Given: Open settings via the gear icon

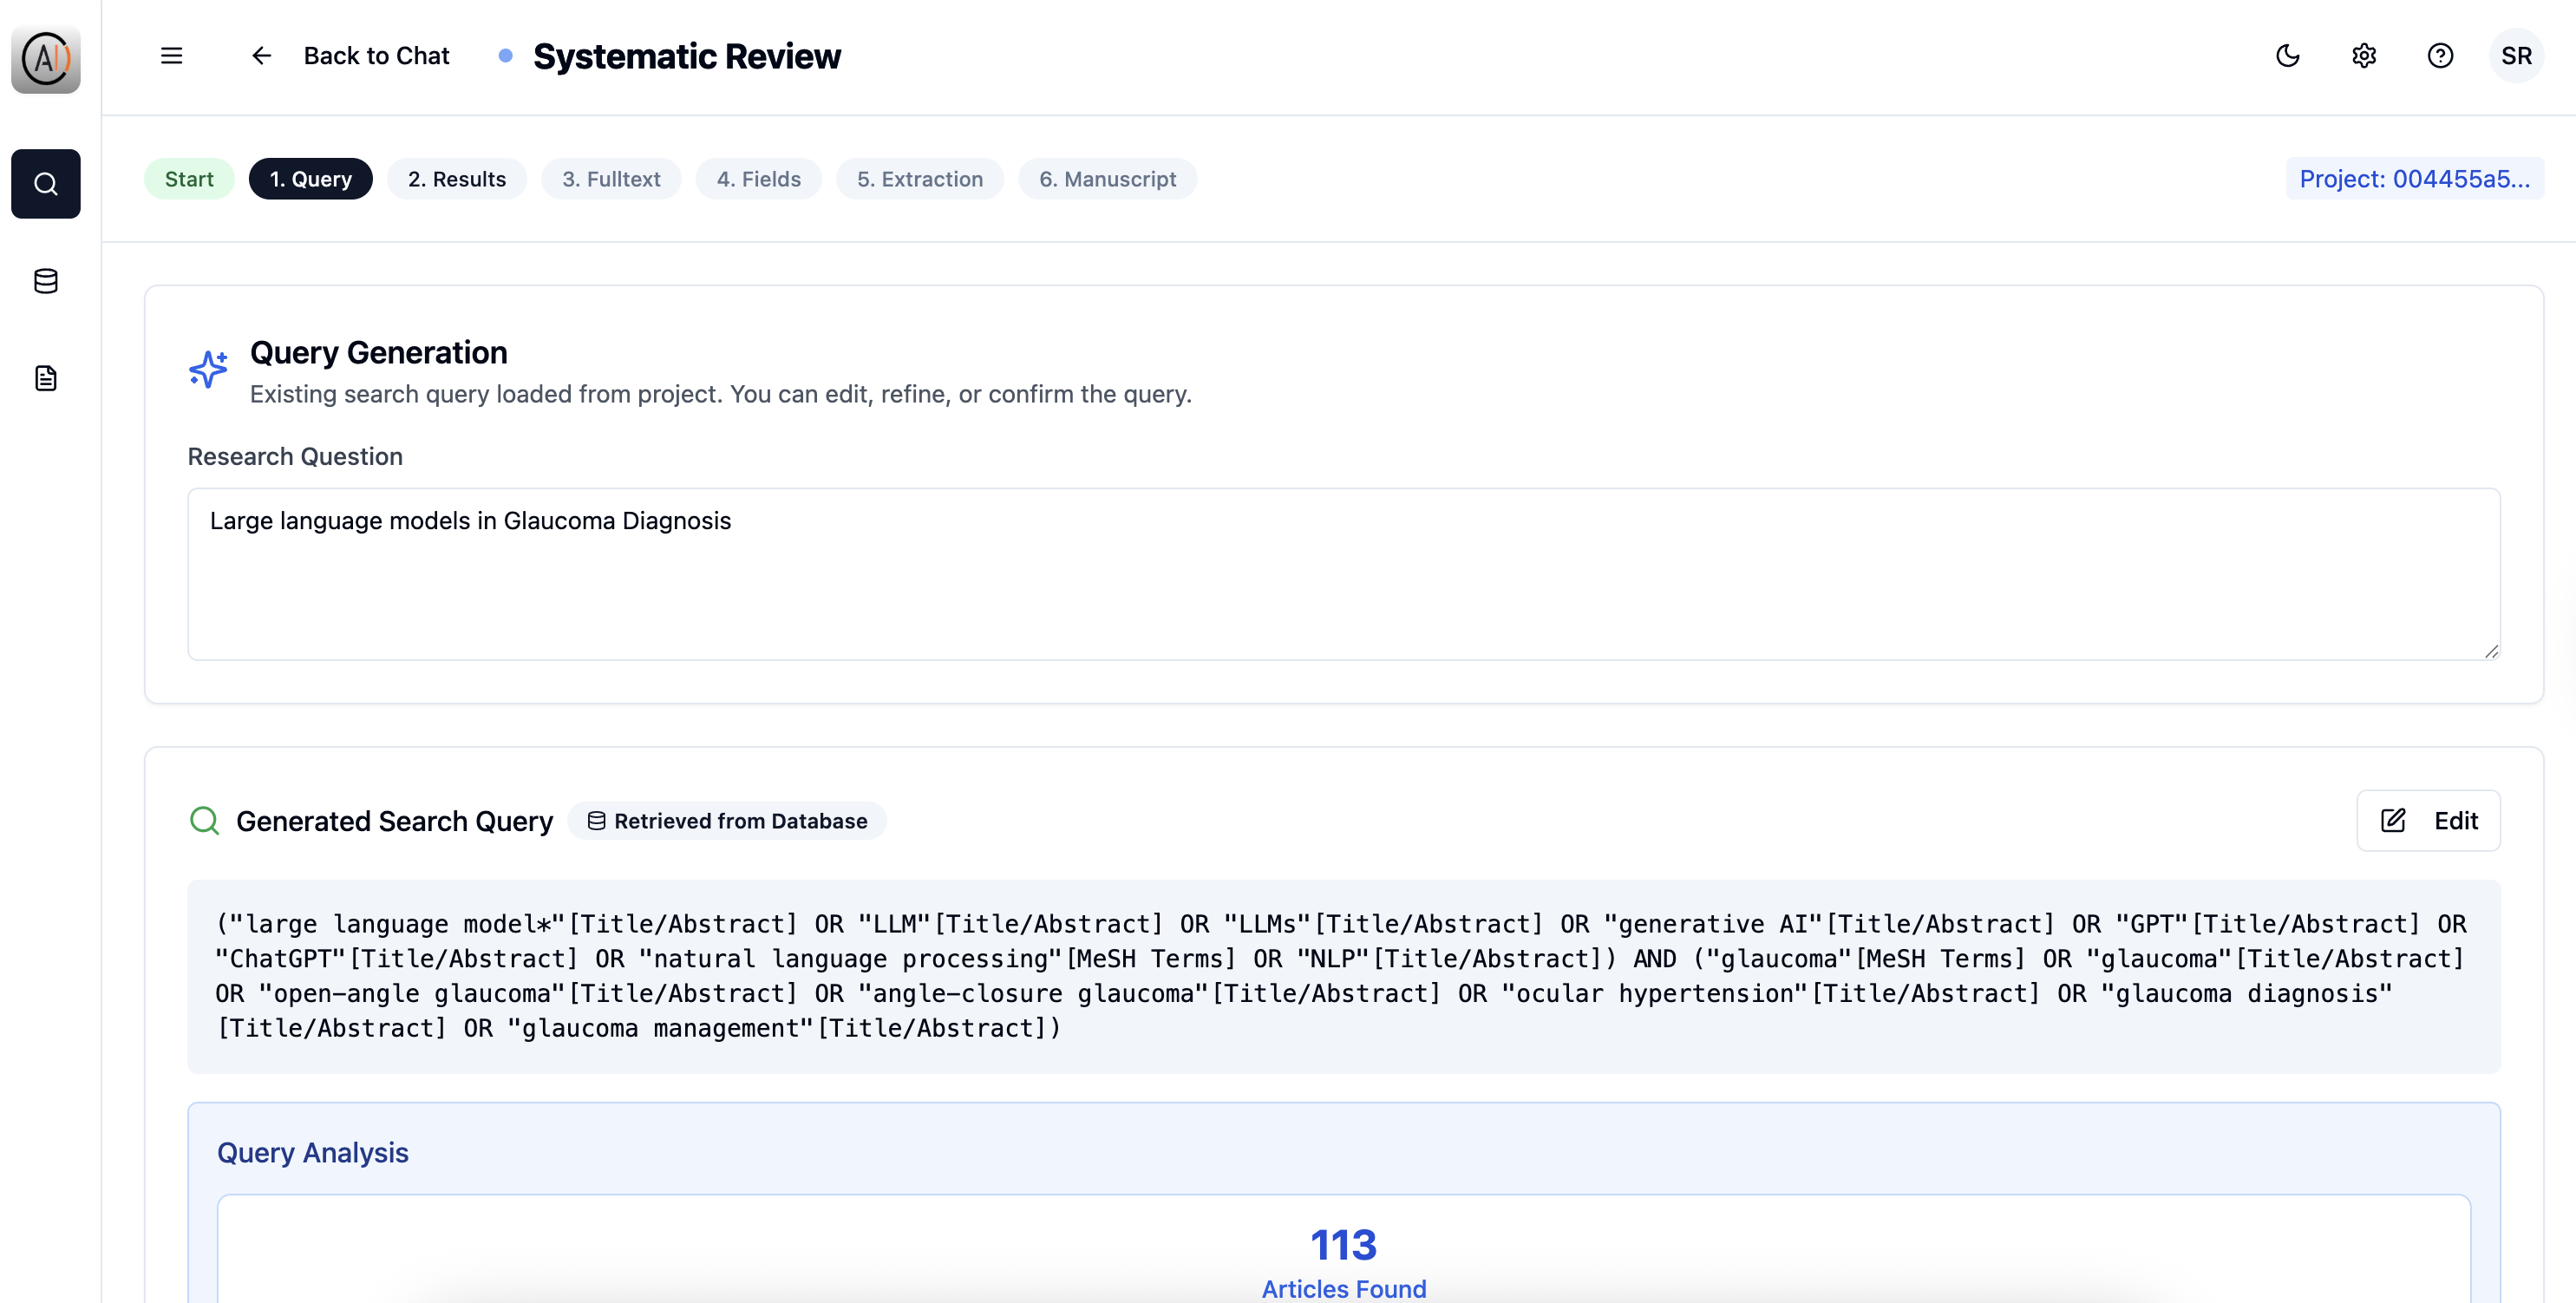Looking at the screenshot, I should click(2364, 56).
